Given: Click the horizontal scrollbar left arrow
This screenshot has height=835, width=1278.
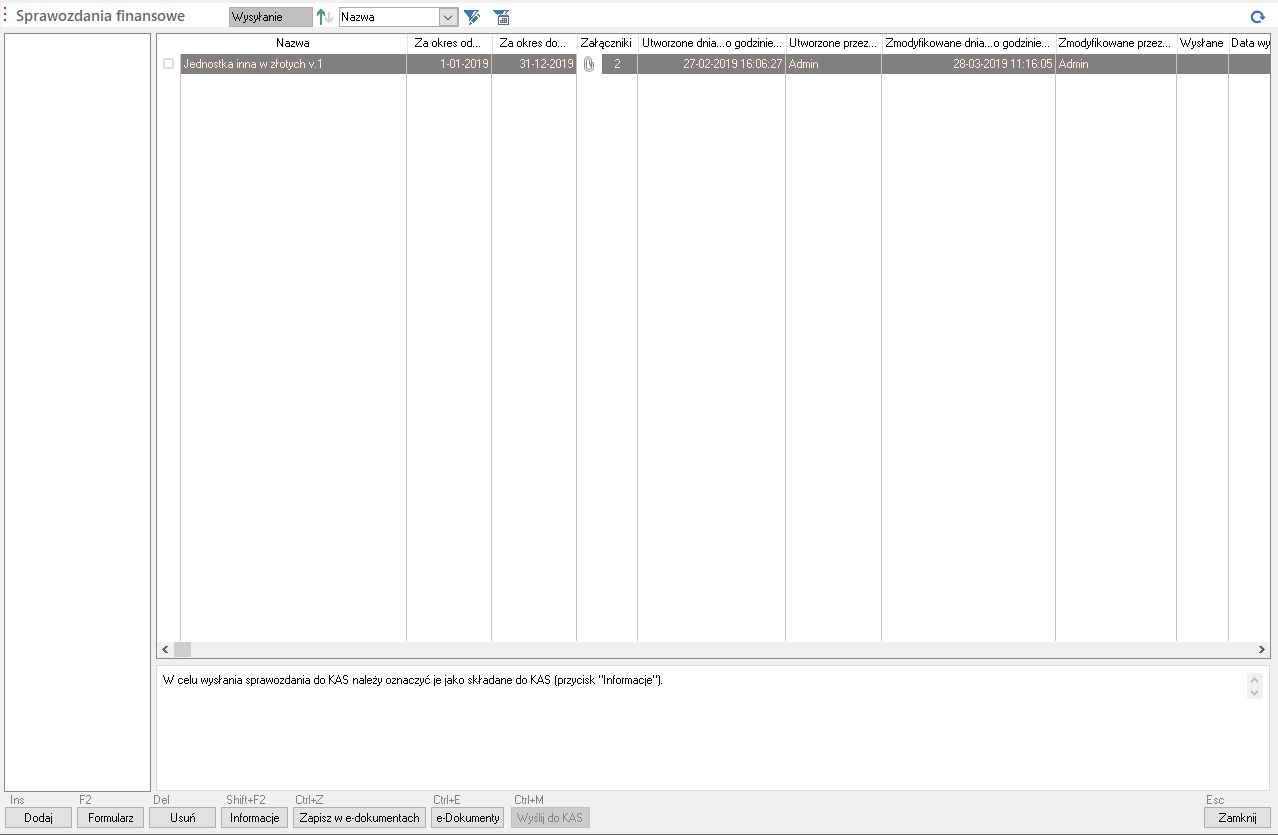Looking at the screenshot, I should click(x=165, y=650).
